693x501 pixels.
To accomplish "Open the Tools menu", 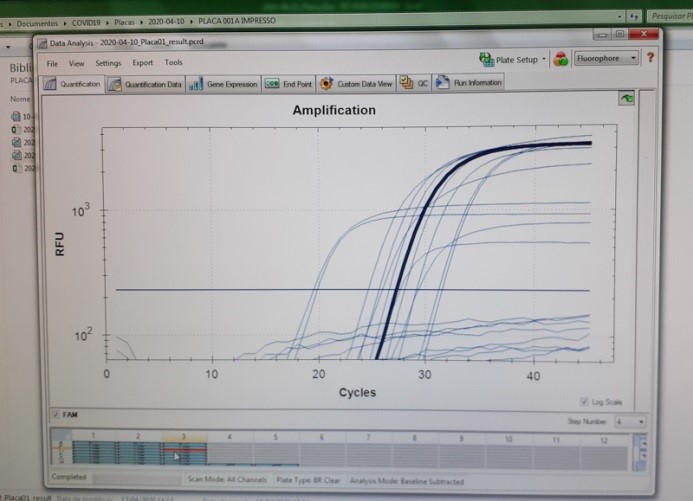I will (x=174, y=63).
